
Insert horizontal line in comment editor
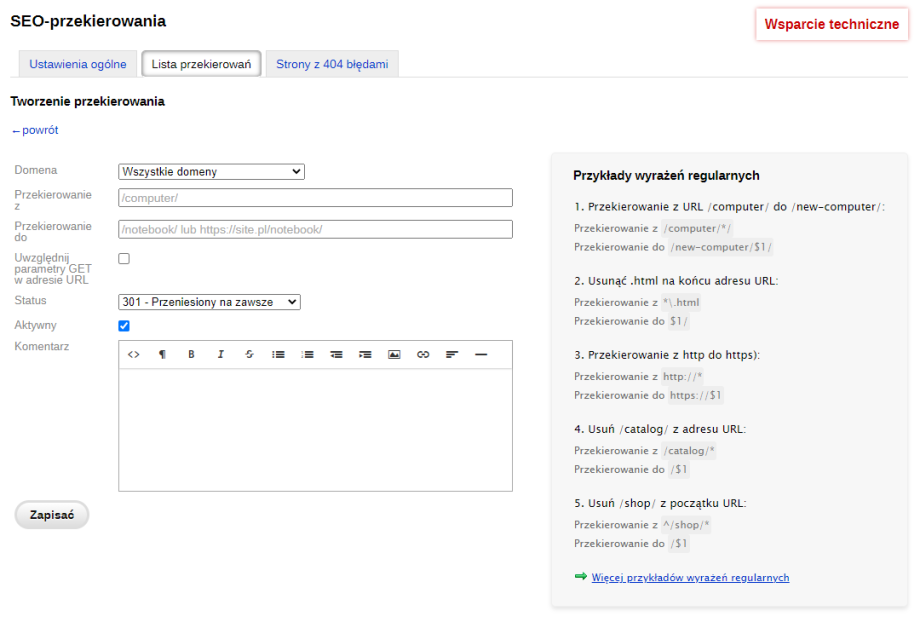[x=481, y=355]
